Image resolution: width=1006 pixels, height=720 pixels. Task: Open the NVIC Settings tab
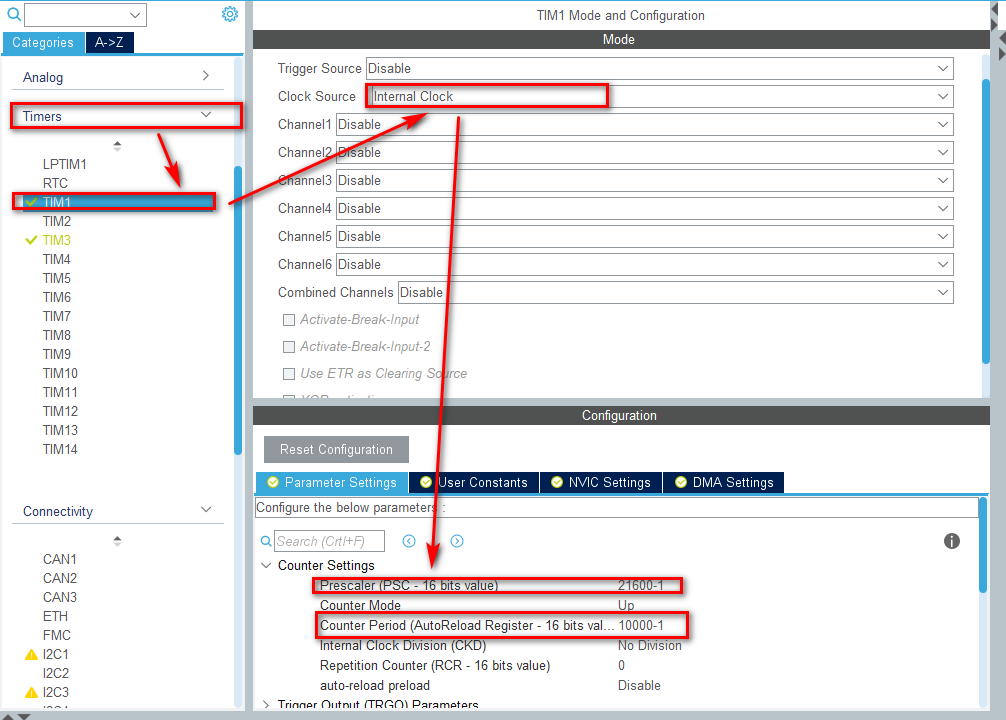pos(601,483)
